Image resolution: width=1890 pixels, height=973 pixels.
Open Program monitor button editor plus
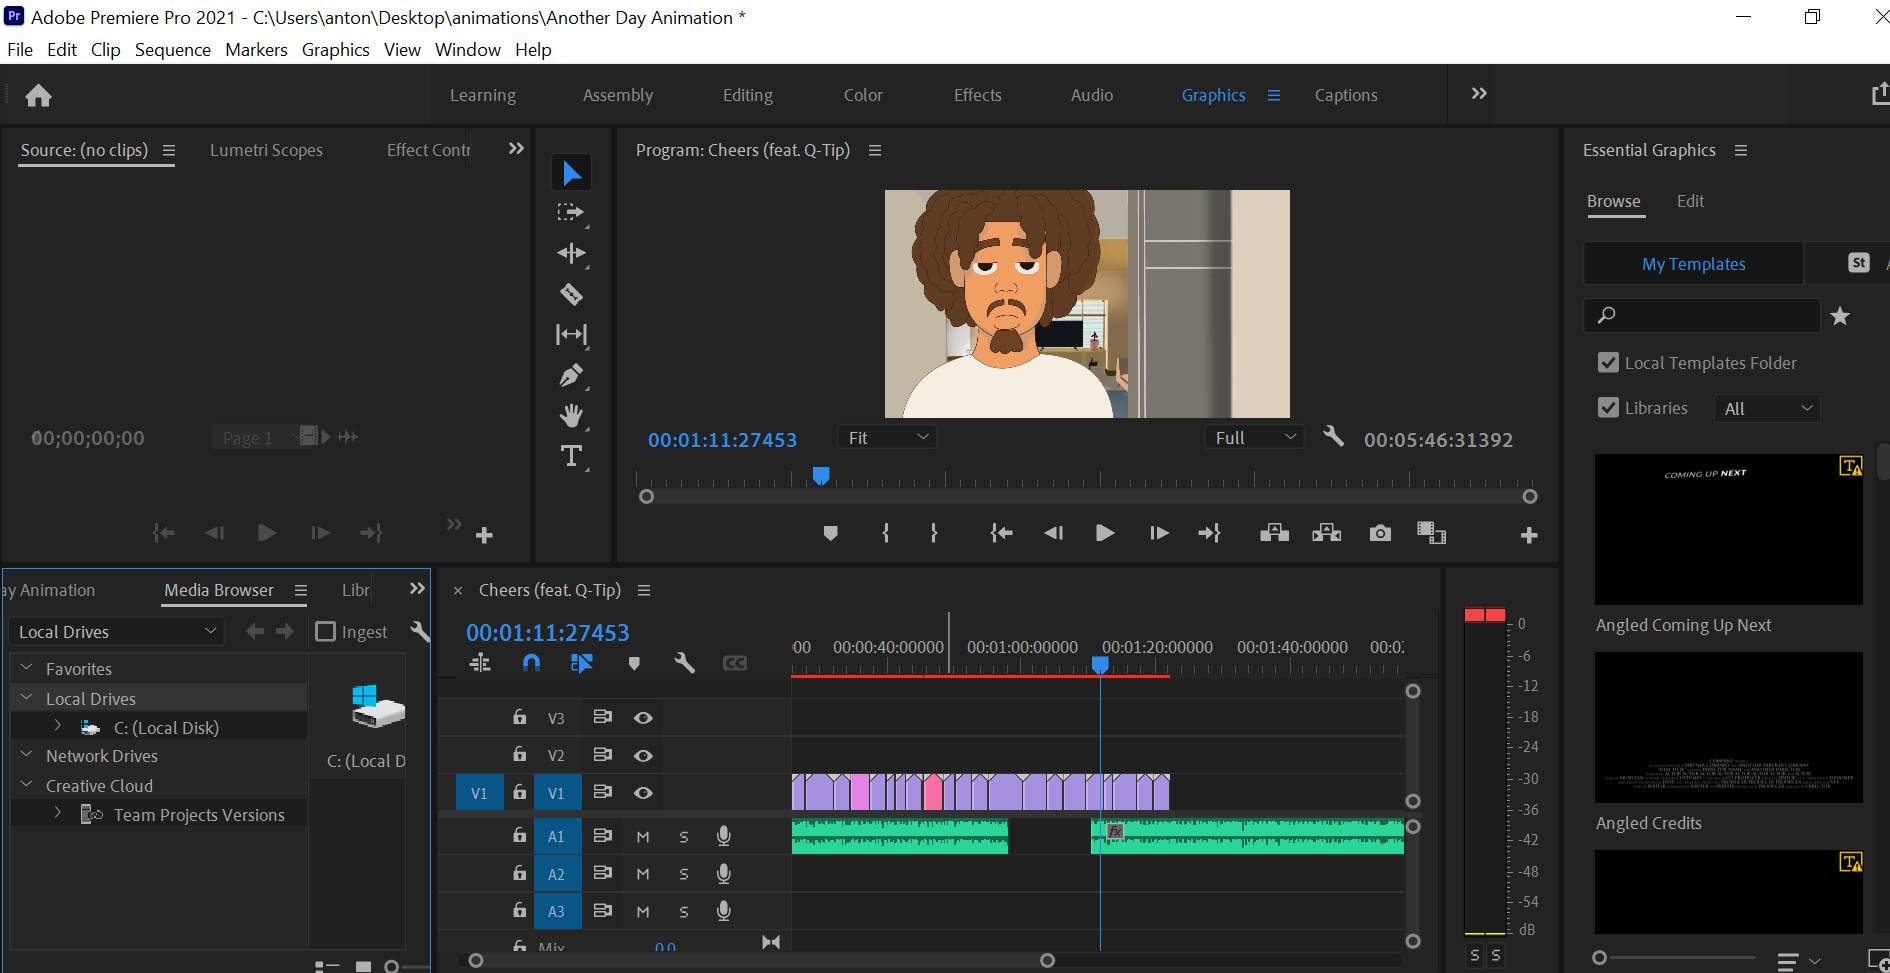[x=1529, y=535]
